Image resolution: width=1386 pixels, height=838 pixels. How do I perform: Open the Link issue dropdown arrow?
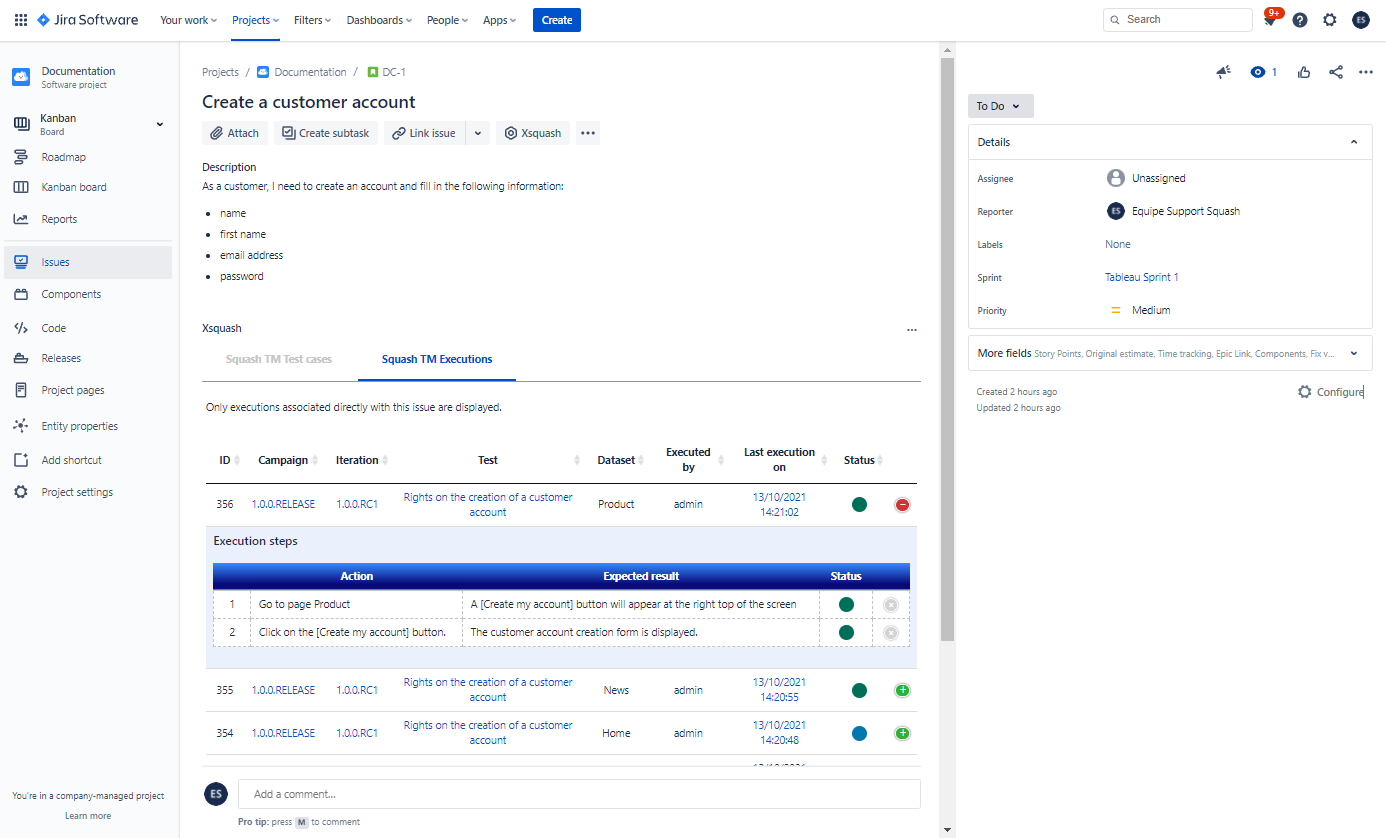tap(478, 133)
